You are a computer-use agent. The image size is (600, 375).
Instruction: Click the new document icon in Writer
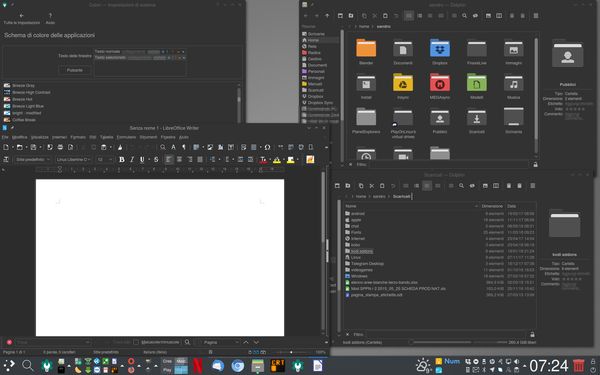point(6,147)
